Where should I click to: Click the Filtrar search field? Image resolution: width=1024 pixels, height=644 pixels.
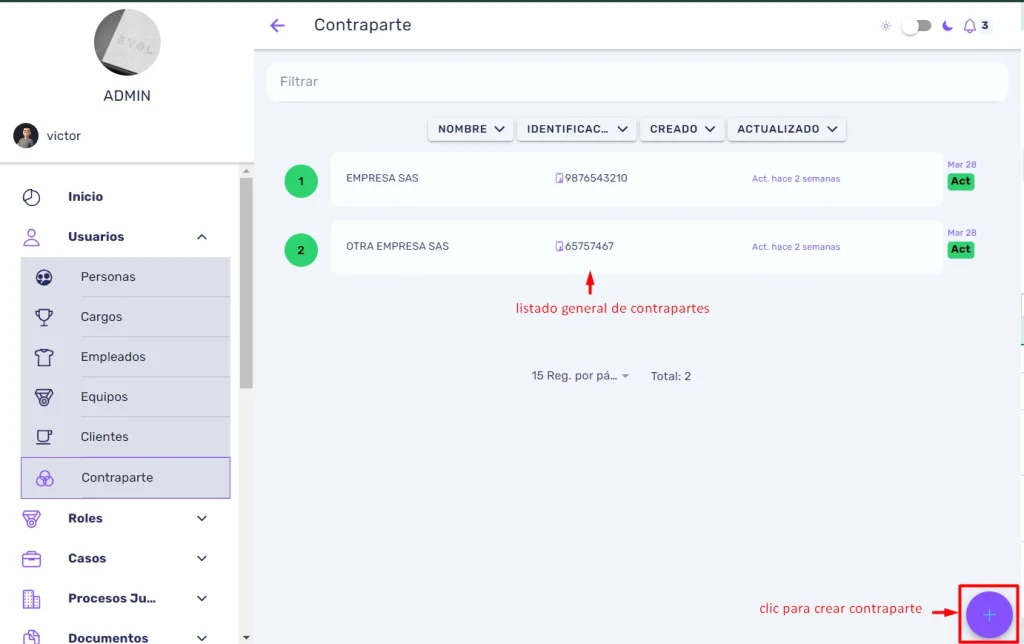[637, 82]
